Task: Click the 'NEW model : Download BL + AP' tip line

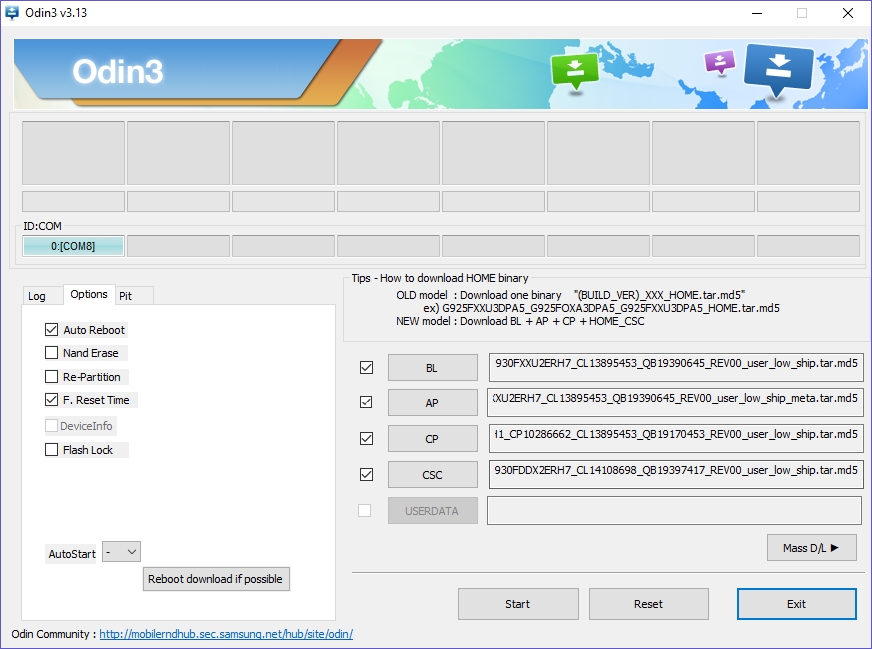Action: [520, 321]
